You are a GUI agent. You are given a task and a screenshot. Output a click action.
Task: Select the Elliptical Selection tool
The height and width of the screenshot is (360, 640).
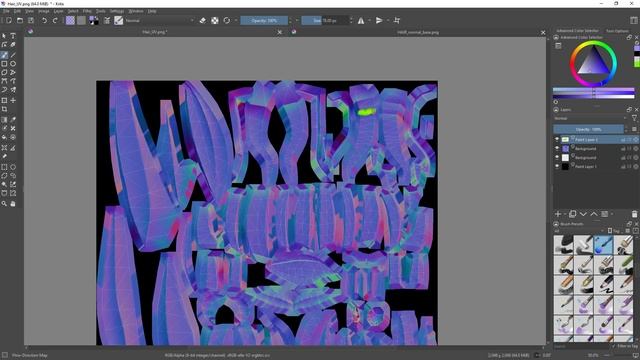tap(13, 167)
